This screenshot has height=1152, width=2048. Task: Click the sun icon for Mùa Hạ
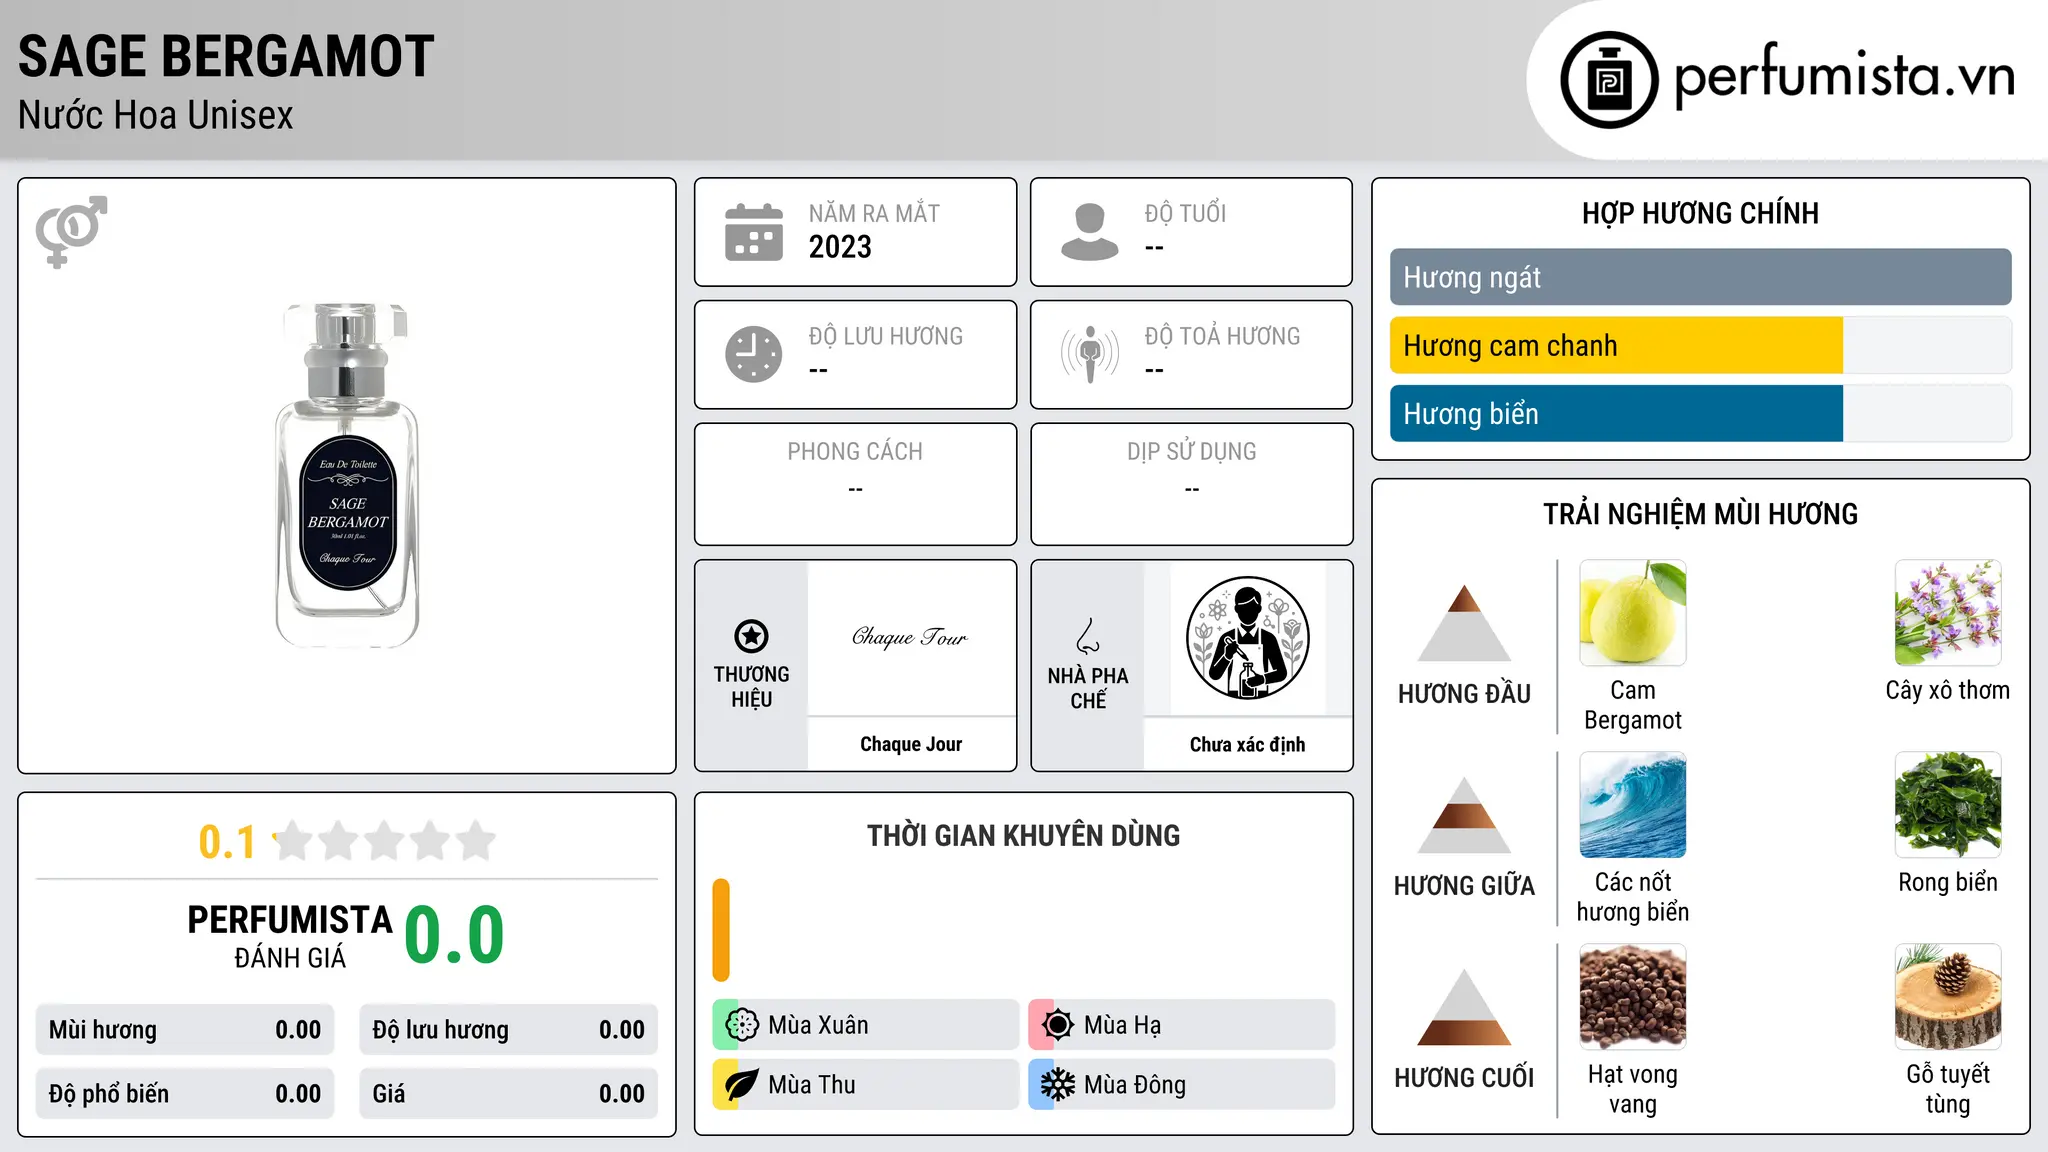[1058, 1025]
